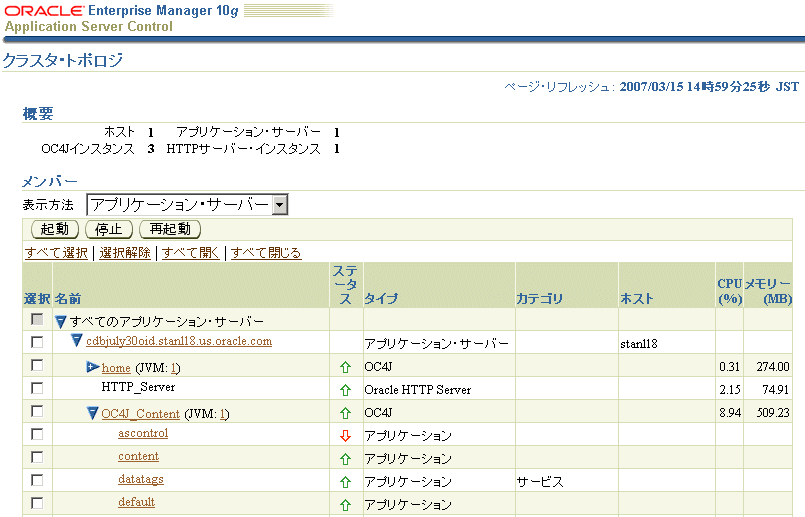Check the cdbjuly30oid.stanl18.us.oracle.com row checkbox

pyautogui.click(x=37, y=342)
